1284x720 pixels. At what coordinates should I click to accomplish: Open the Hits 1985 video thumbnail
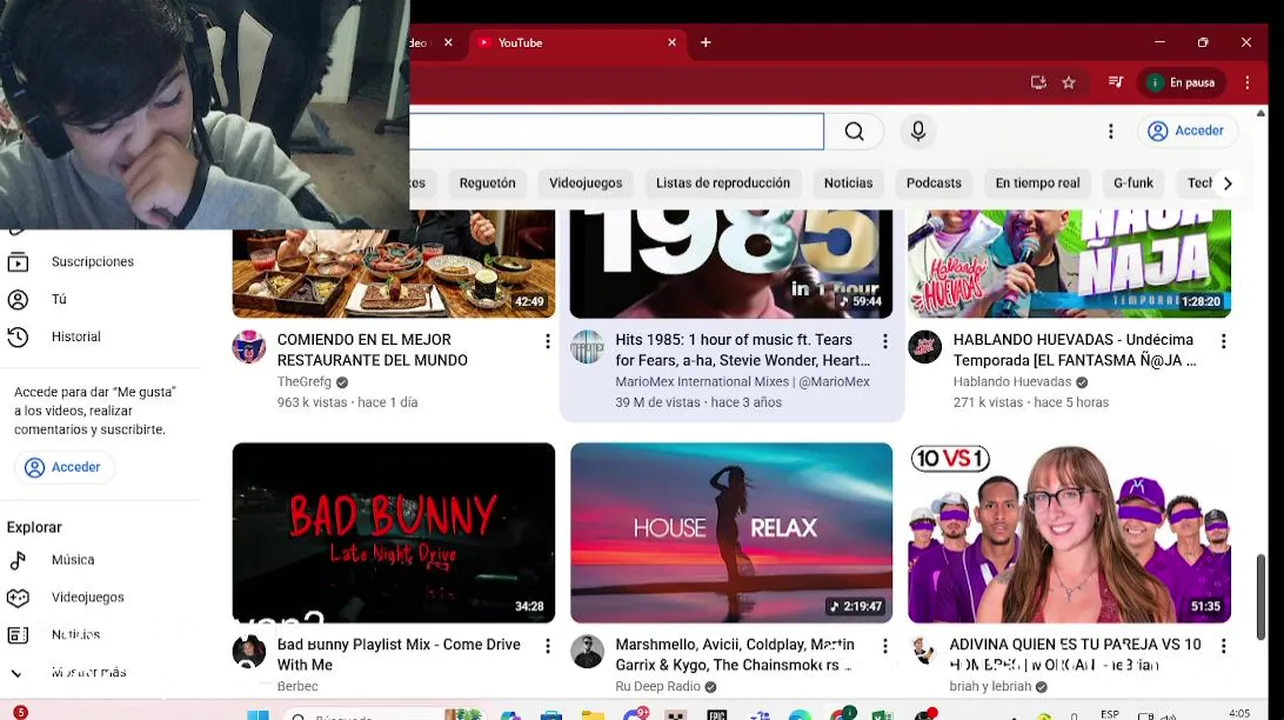pos(731,264)
